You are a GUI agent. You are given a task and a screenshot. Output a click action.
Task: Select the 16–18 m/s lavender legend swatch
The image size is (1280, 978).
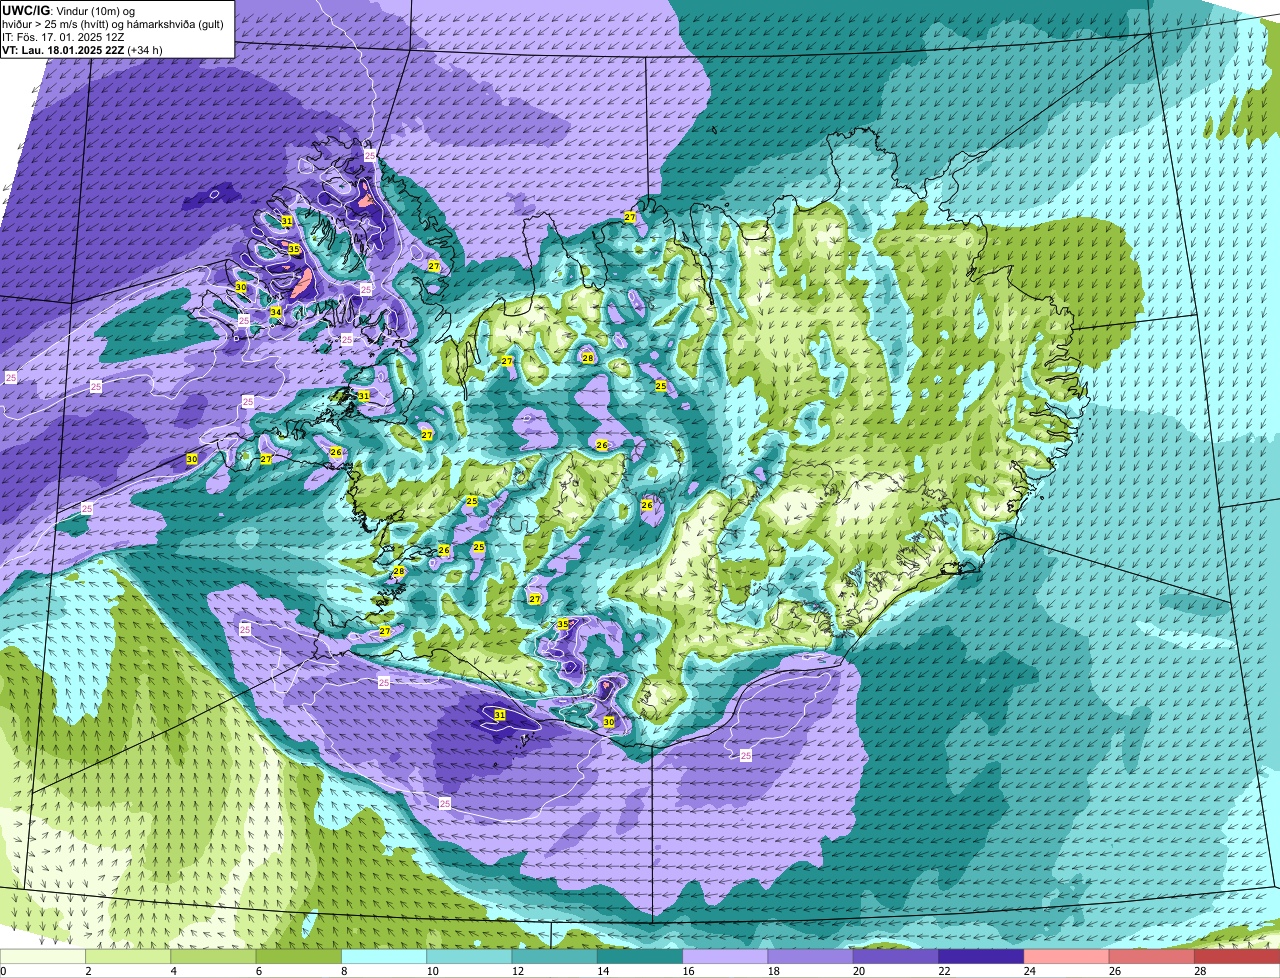coord(726,956)
